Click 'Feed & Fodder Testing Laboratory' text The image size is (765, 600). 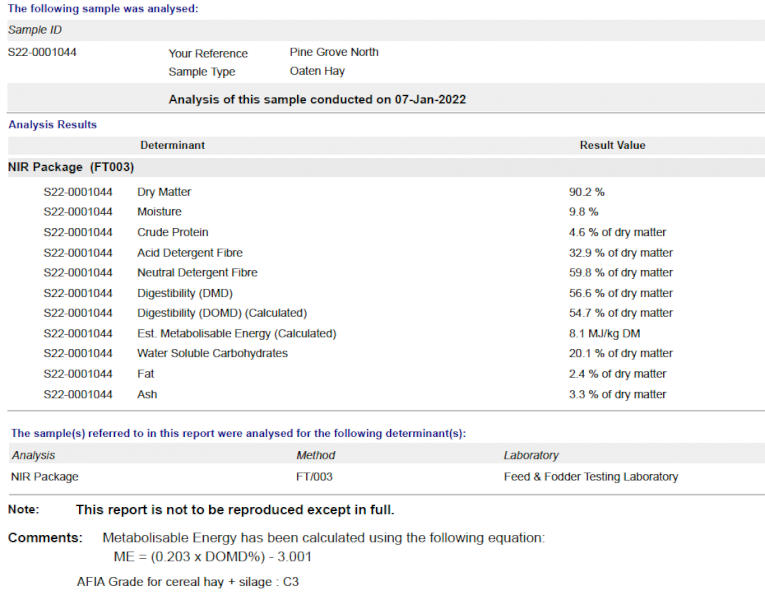[x=591, y=477]
